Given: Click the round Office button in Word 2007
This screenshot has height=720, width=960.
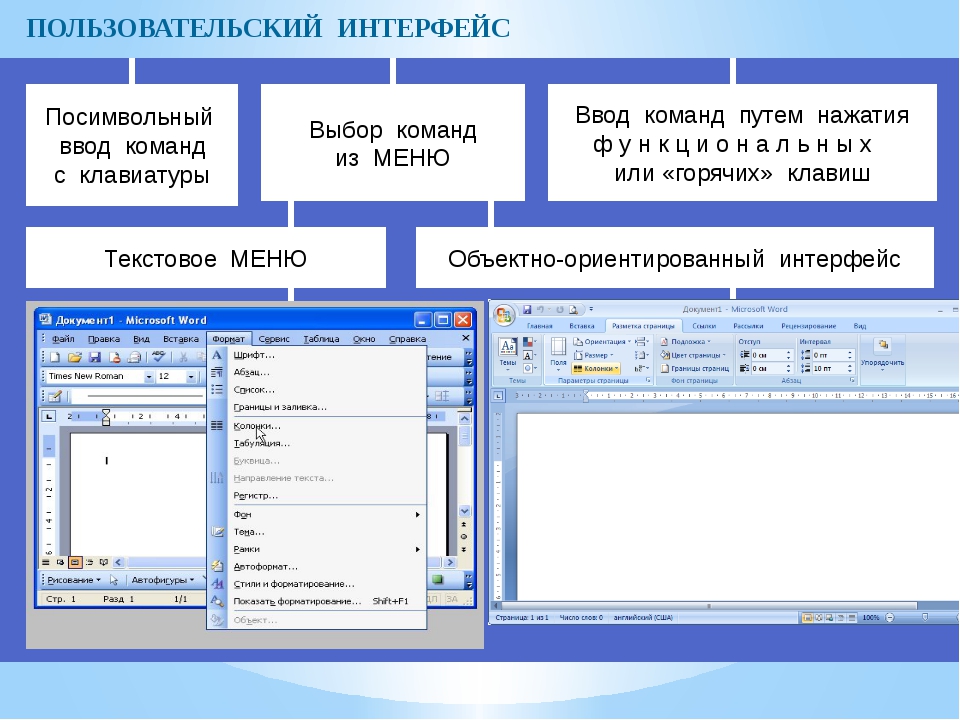Looking at the screenshot, I should point(504,316).
